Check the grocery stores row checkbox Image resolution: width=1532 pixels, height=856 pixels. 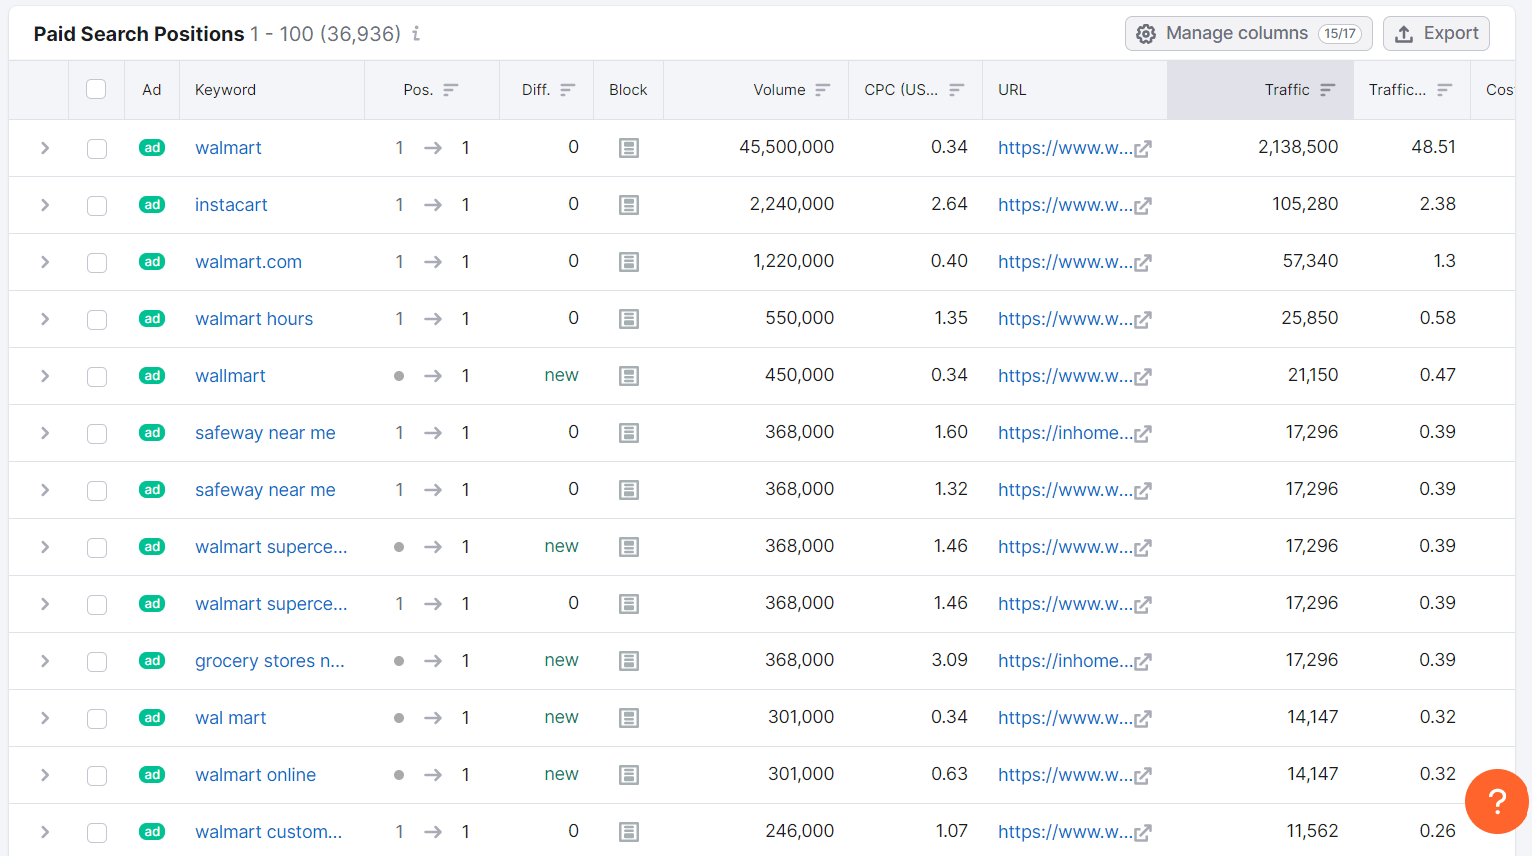[x=97, y=662]
